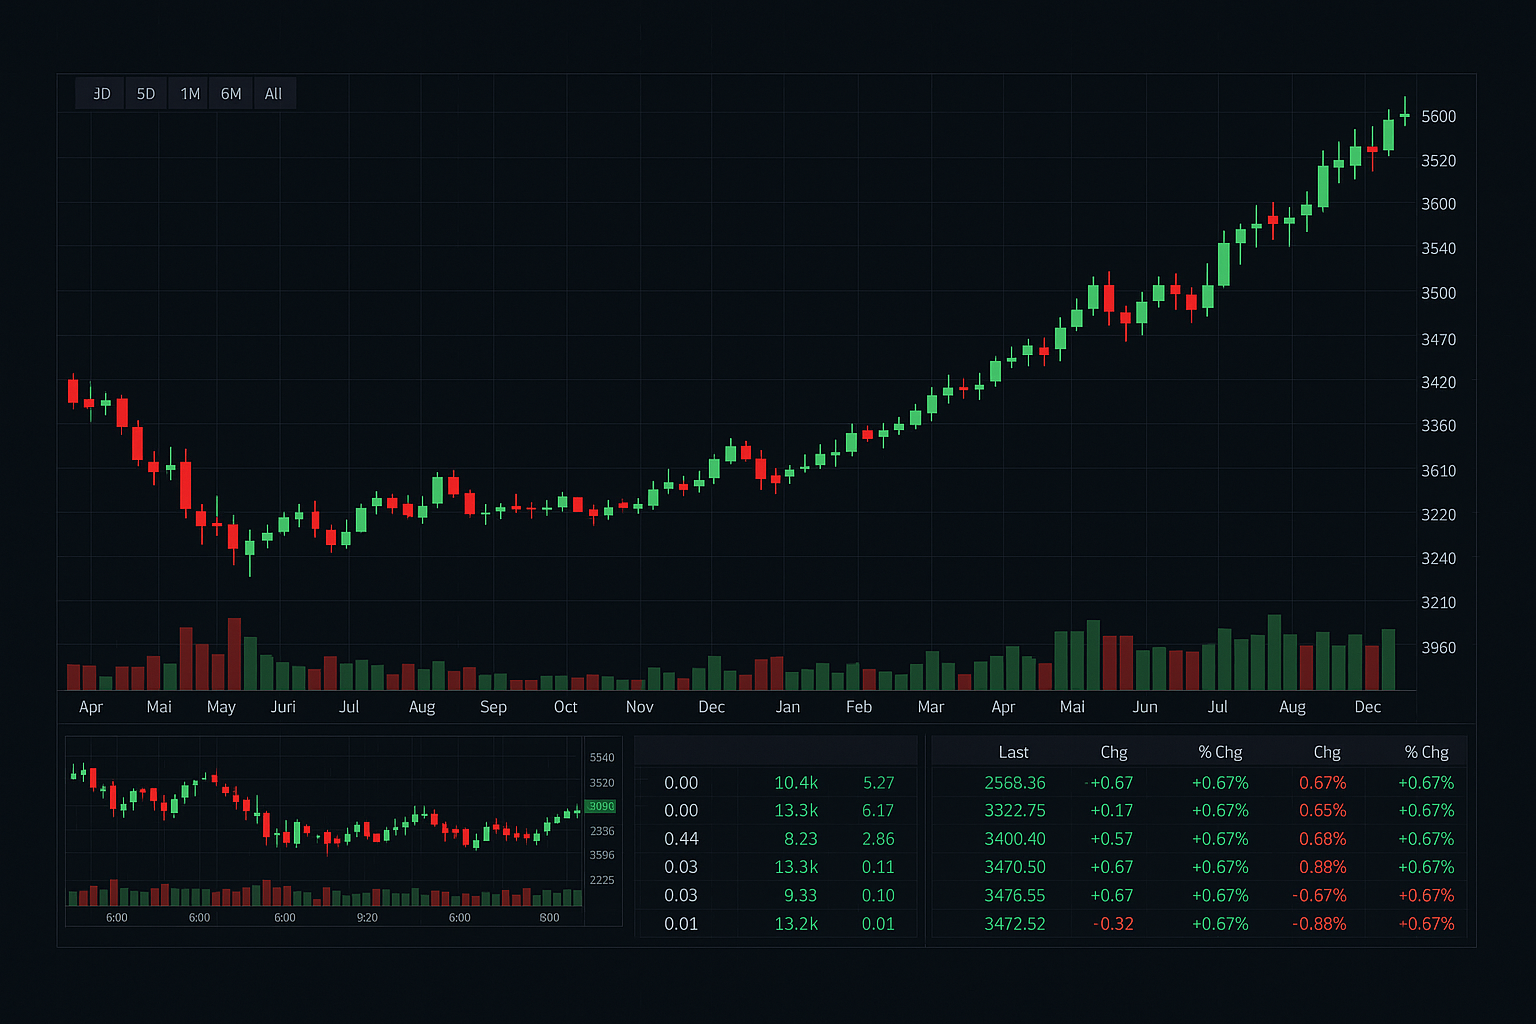This screenshot has height=1024, width=1536.
Task: Open the 3322.75 quote row
Action: 1014,811
